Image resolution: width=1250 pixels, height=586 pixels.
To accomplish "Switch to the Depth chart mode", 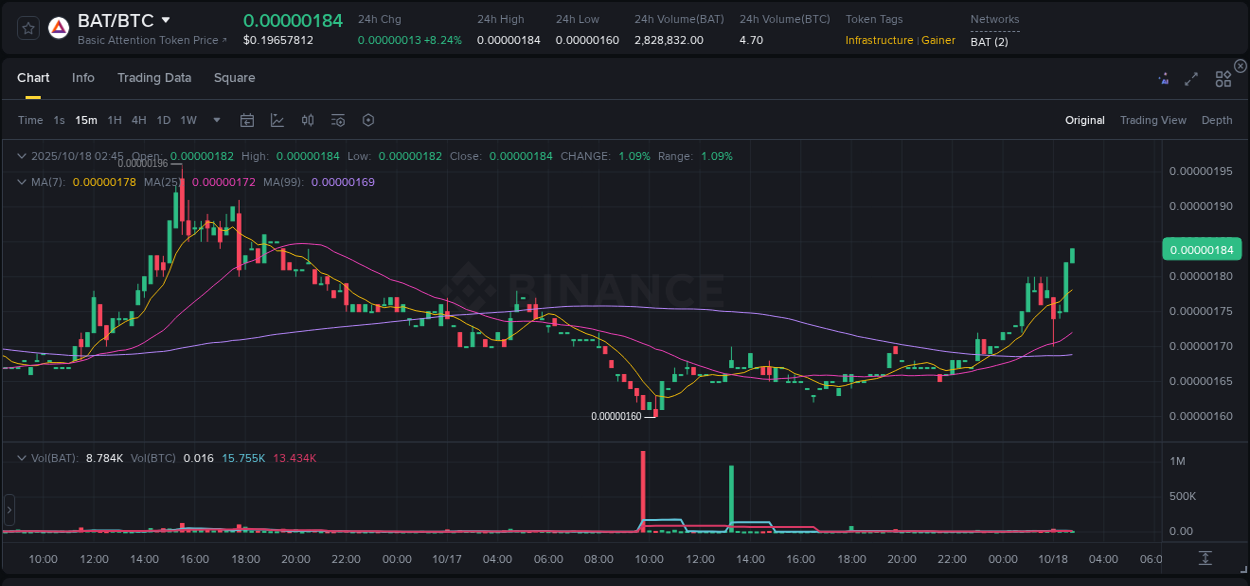I will point(1216,120).
